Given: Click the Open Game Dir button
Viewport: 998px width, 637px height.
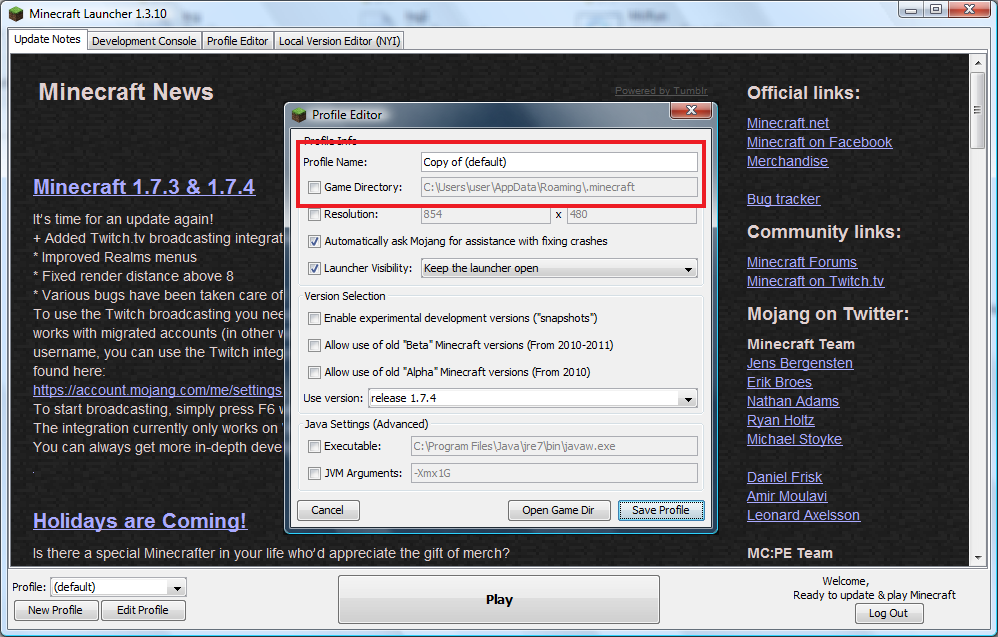Looking at the screenshot, I should [x=558, y=510].
